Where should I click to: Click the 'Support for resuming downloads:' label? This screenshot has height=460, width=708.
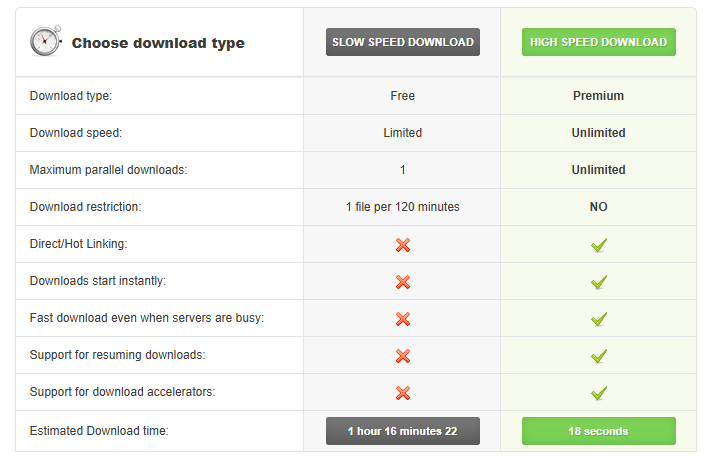coord(117,355)
